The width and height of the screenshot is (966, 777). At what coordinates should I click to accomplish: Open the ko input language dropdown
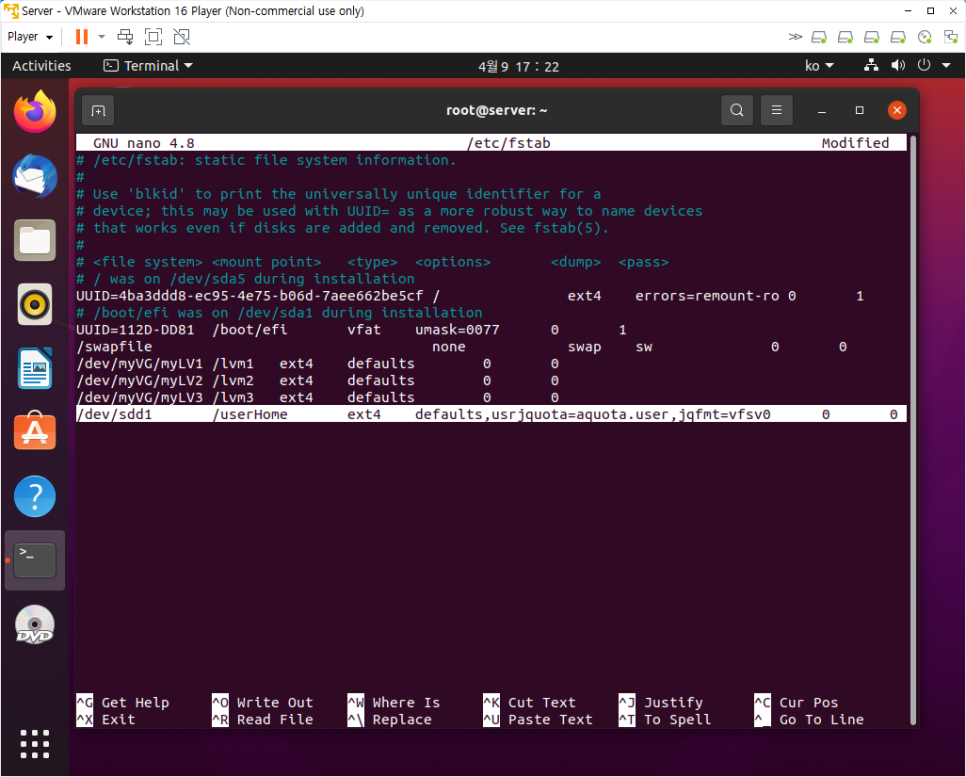point(819,65)
